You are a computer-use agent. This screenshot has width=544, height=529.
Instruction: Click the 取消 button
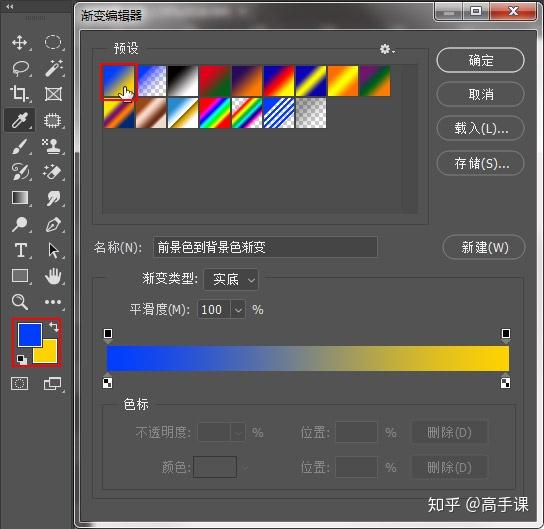tap(481, 94)
